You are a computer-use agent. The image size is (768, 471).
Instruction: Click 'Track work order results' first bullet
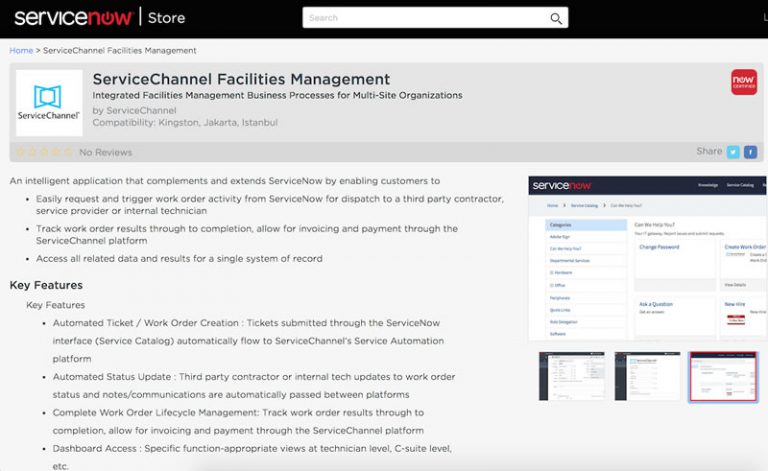click(x=247, y=235)
